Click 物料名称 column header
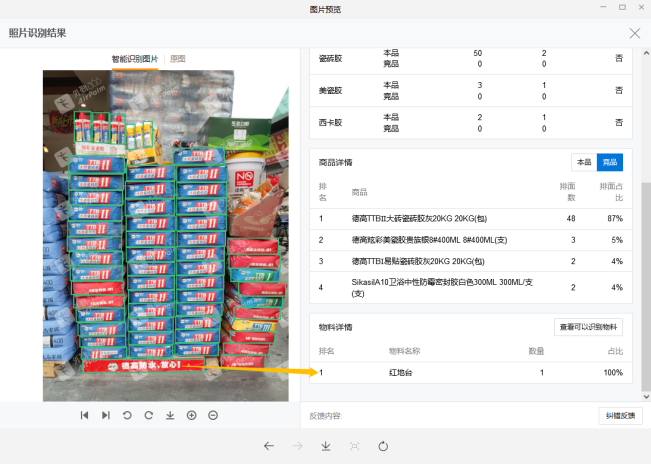This screenshot has height=465, width=651. [404, 351]
